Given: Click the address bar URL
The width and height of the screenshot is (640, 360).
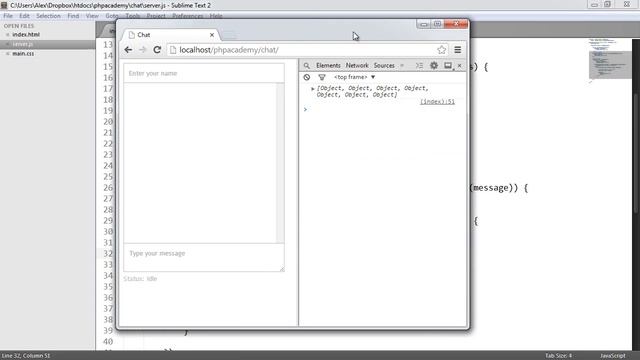Looking at the screenshot, I should pos(229,50).
